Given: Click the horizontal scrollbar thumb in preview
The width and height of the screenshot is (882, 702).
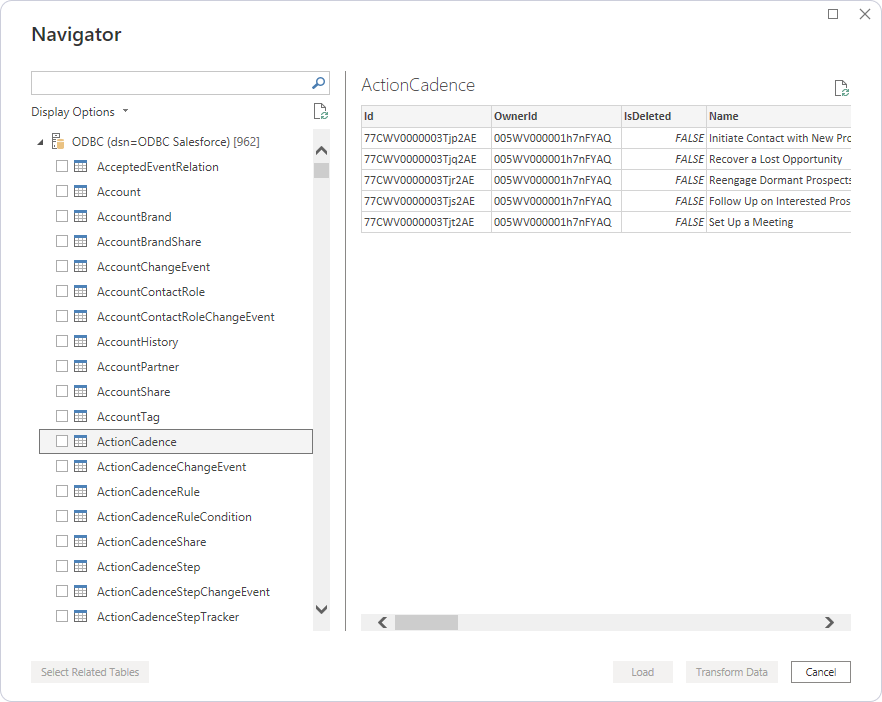Looking at the screenshot, I should pyautogui.click(x=426, y=622).
